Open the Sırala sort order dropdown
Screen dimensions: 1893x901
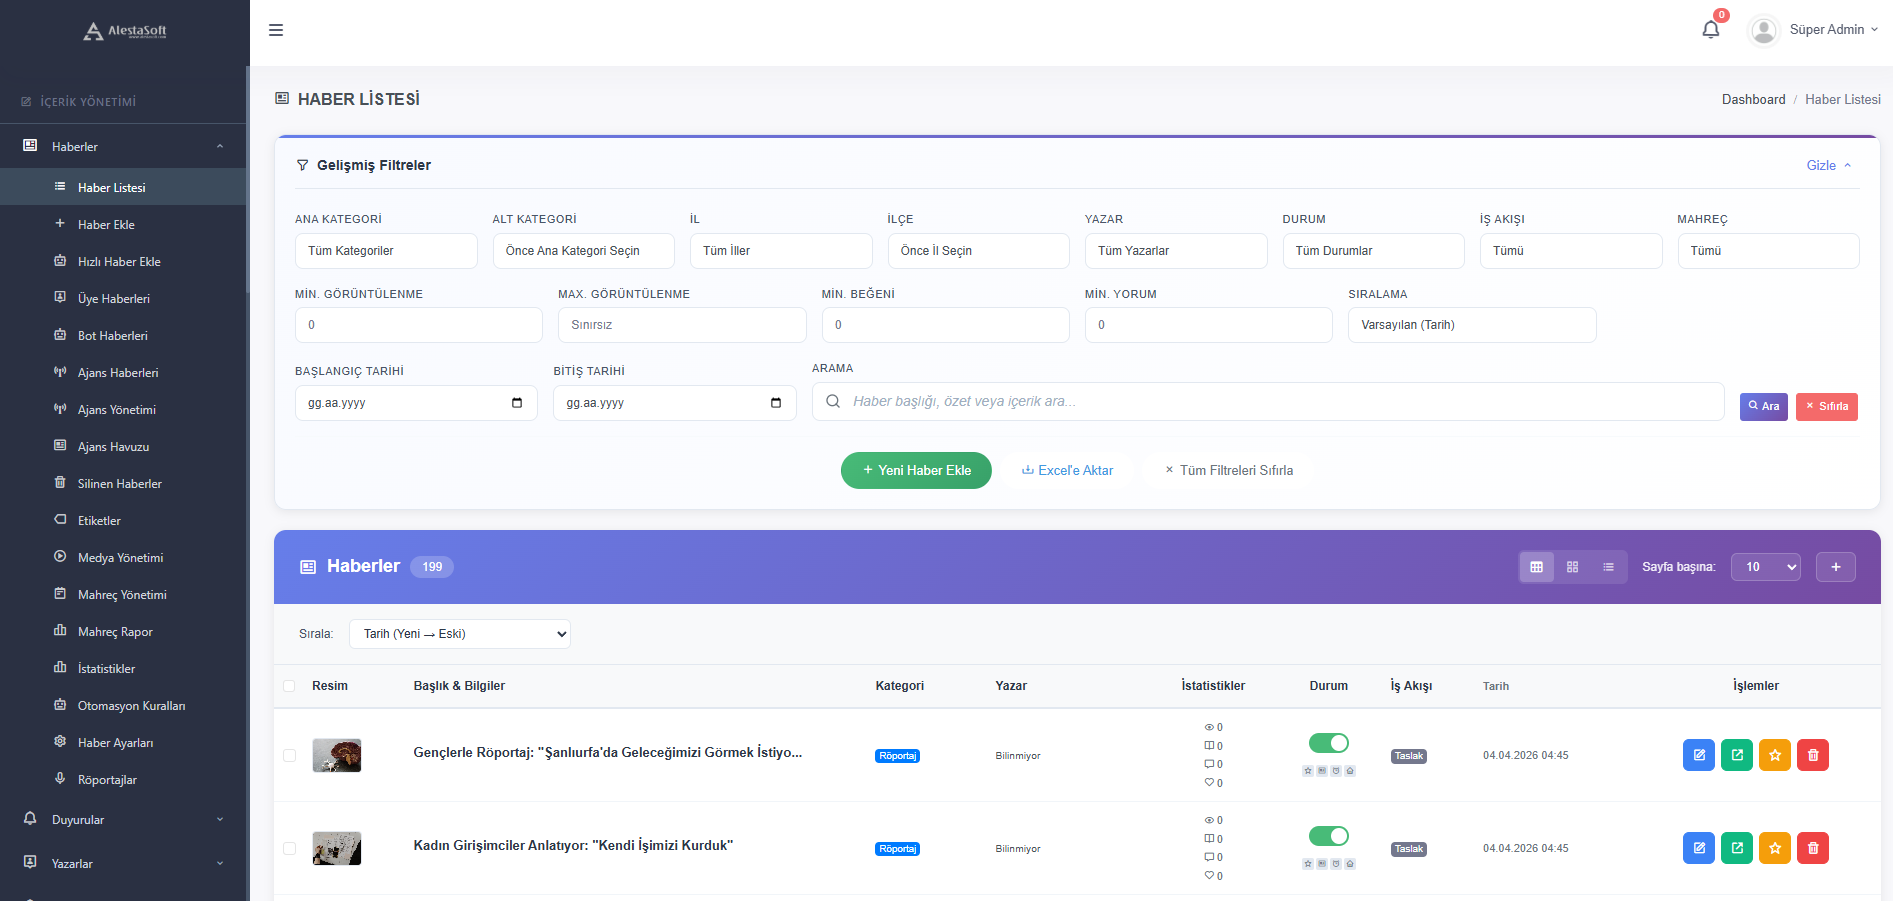(459, 634)
